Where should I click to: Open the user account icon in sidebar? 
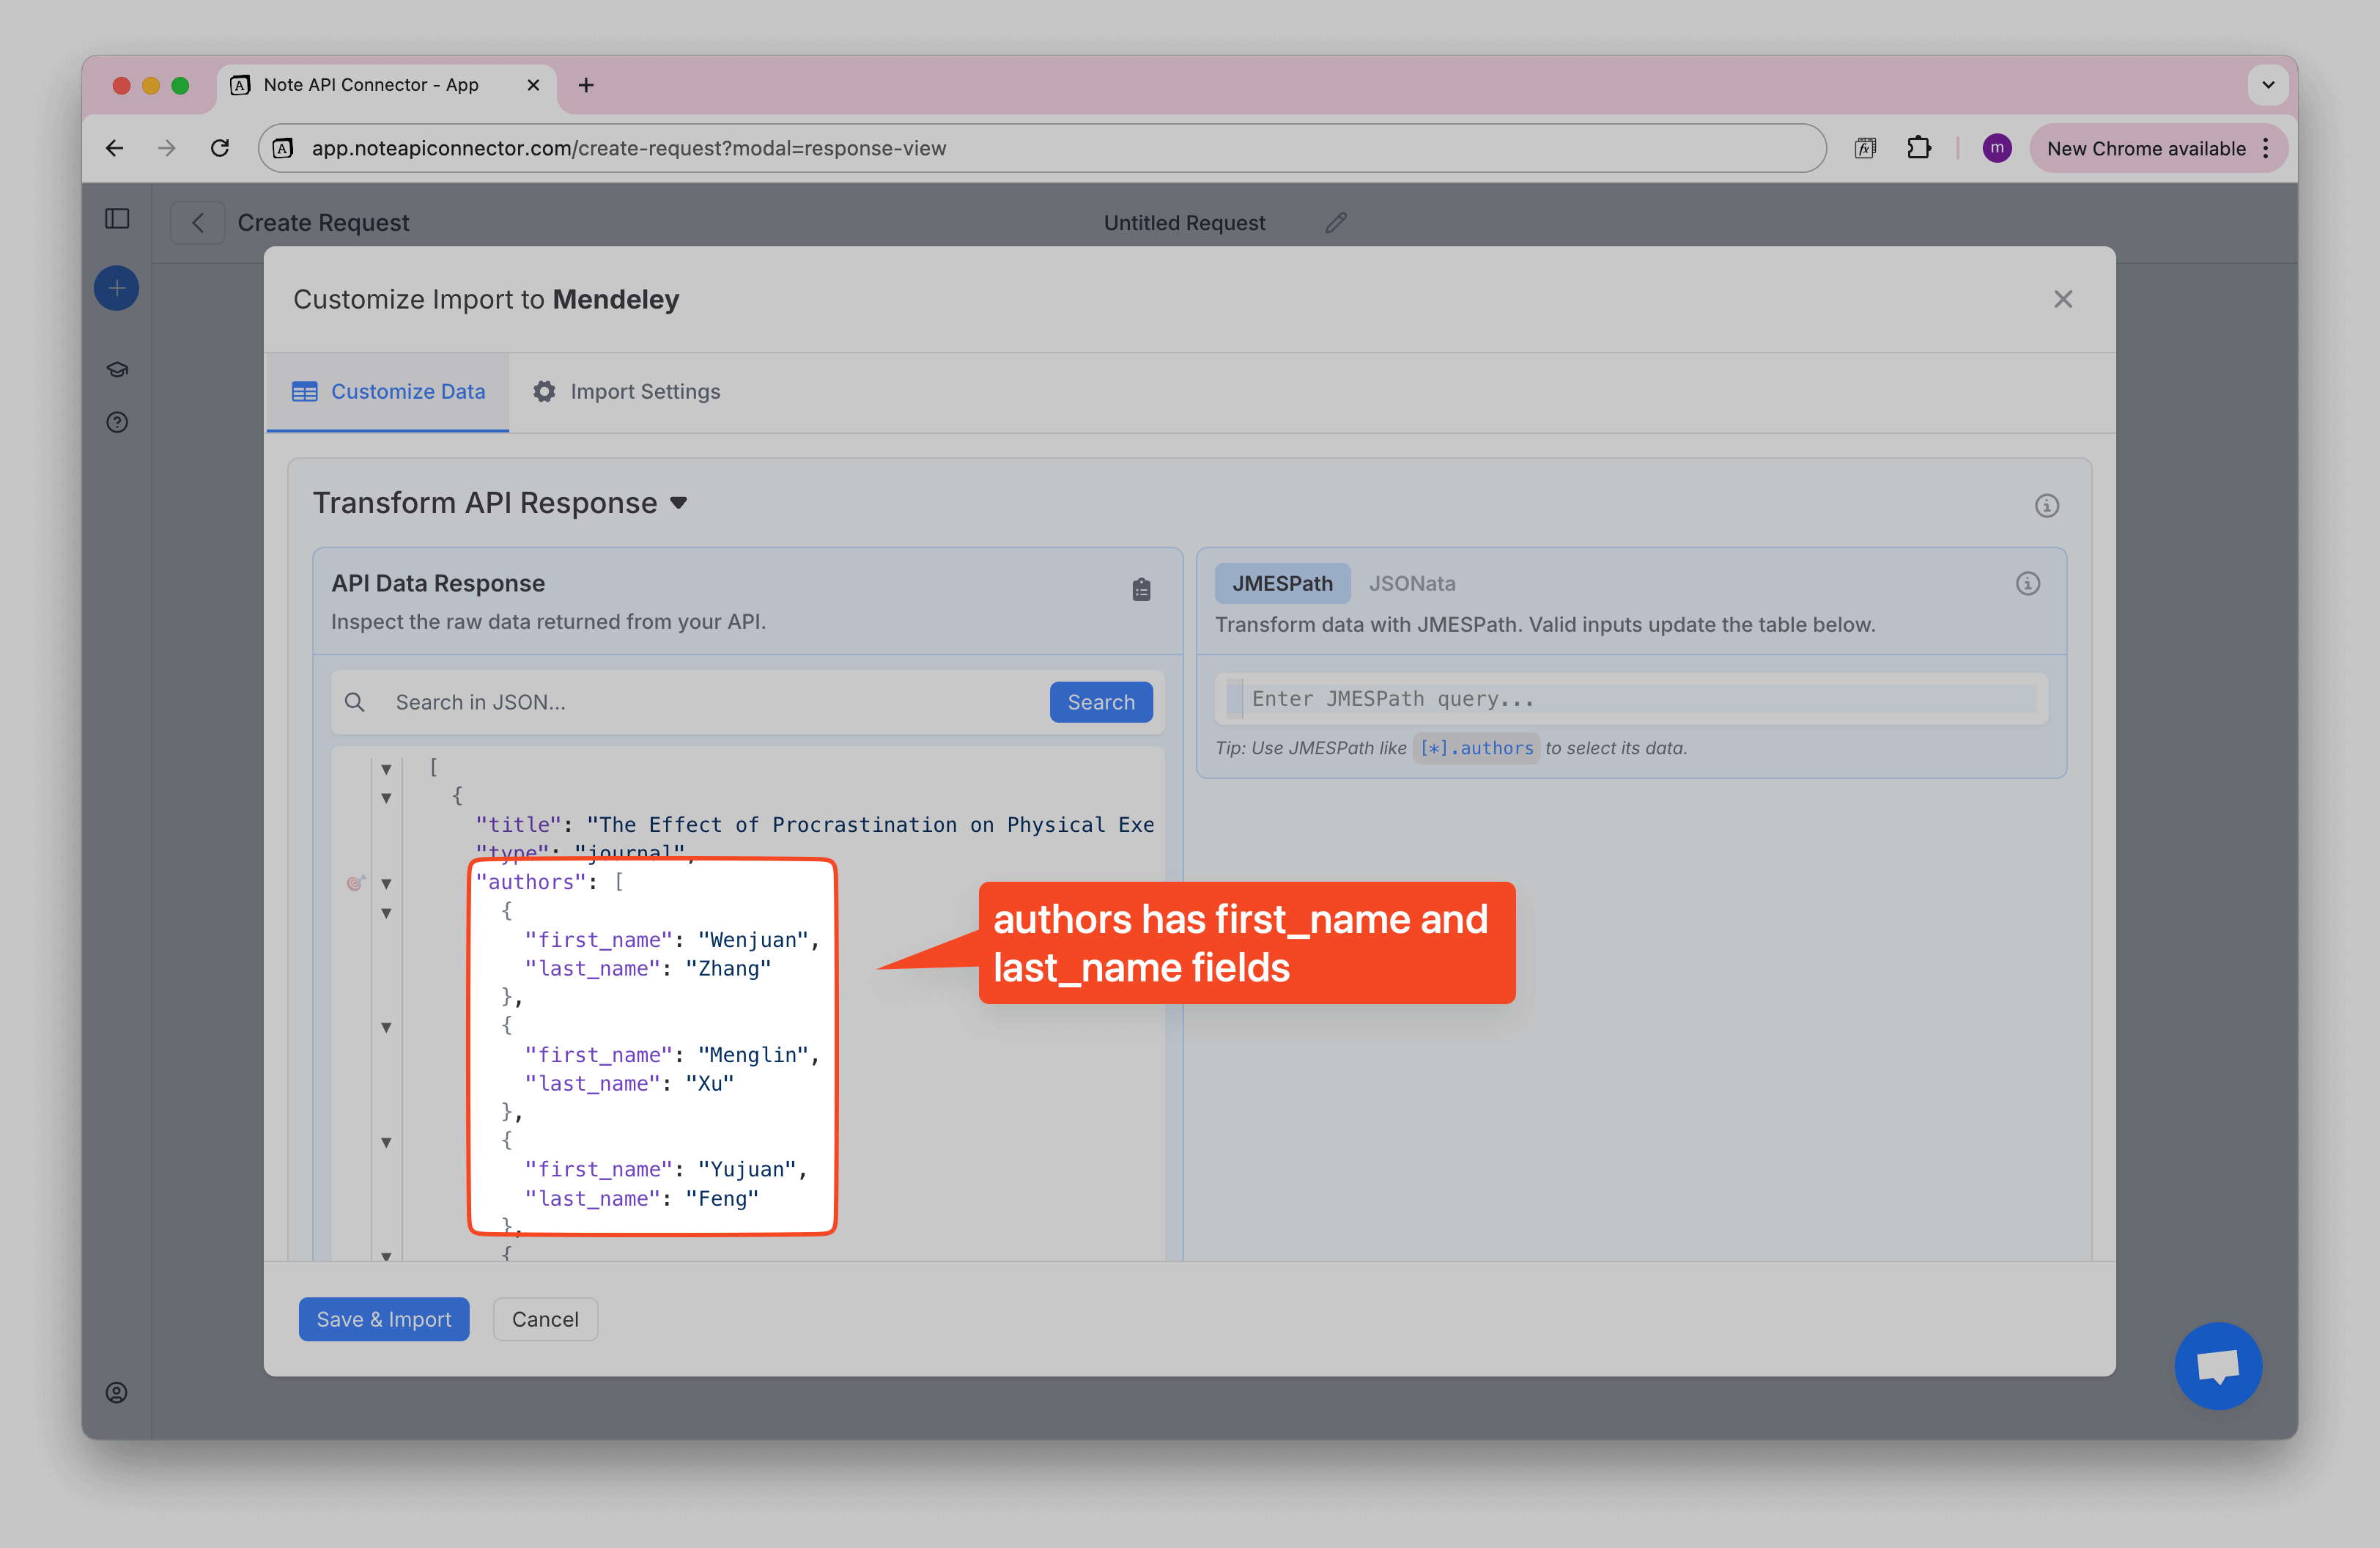[117, 1393]
